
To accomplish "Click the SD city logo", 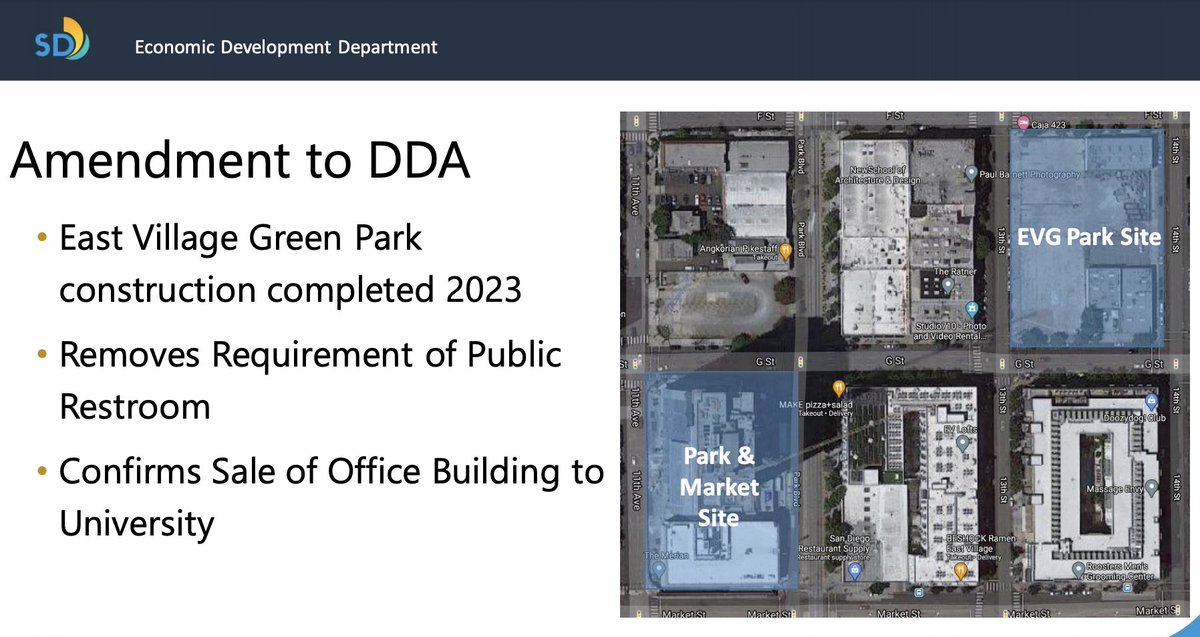I will (62, 40).
